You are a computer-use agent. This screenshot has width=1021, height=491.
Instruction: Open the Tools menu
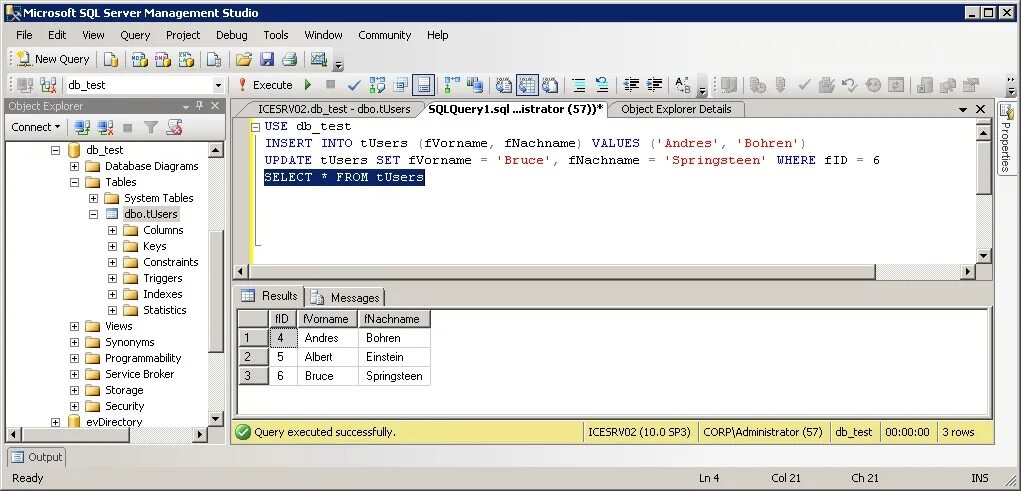276,35
